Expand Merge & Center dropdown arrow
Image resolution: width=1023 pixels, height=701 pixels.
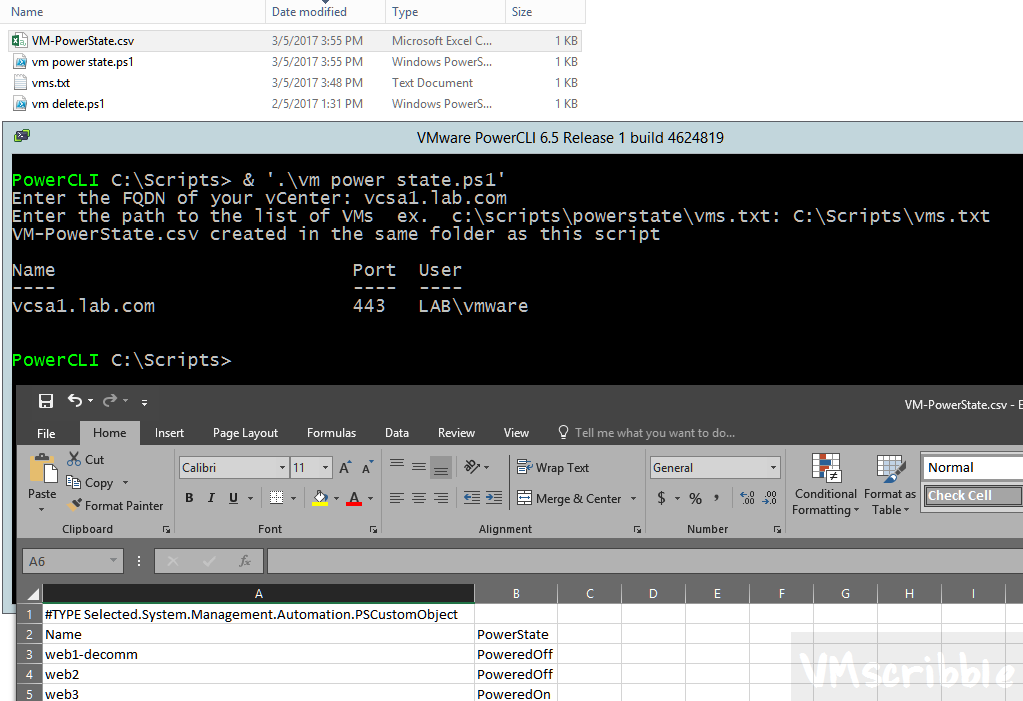(633, 499)
